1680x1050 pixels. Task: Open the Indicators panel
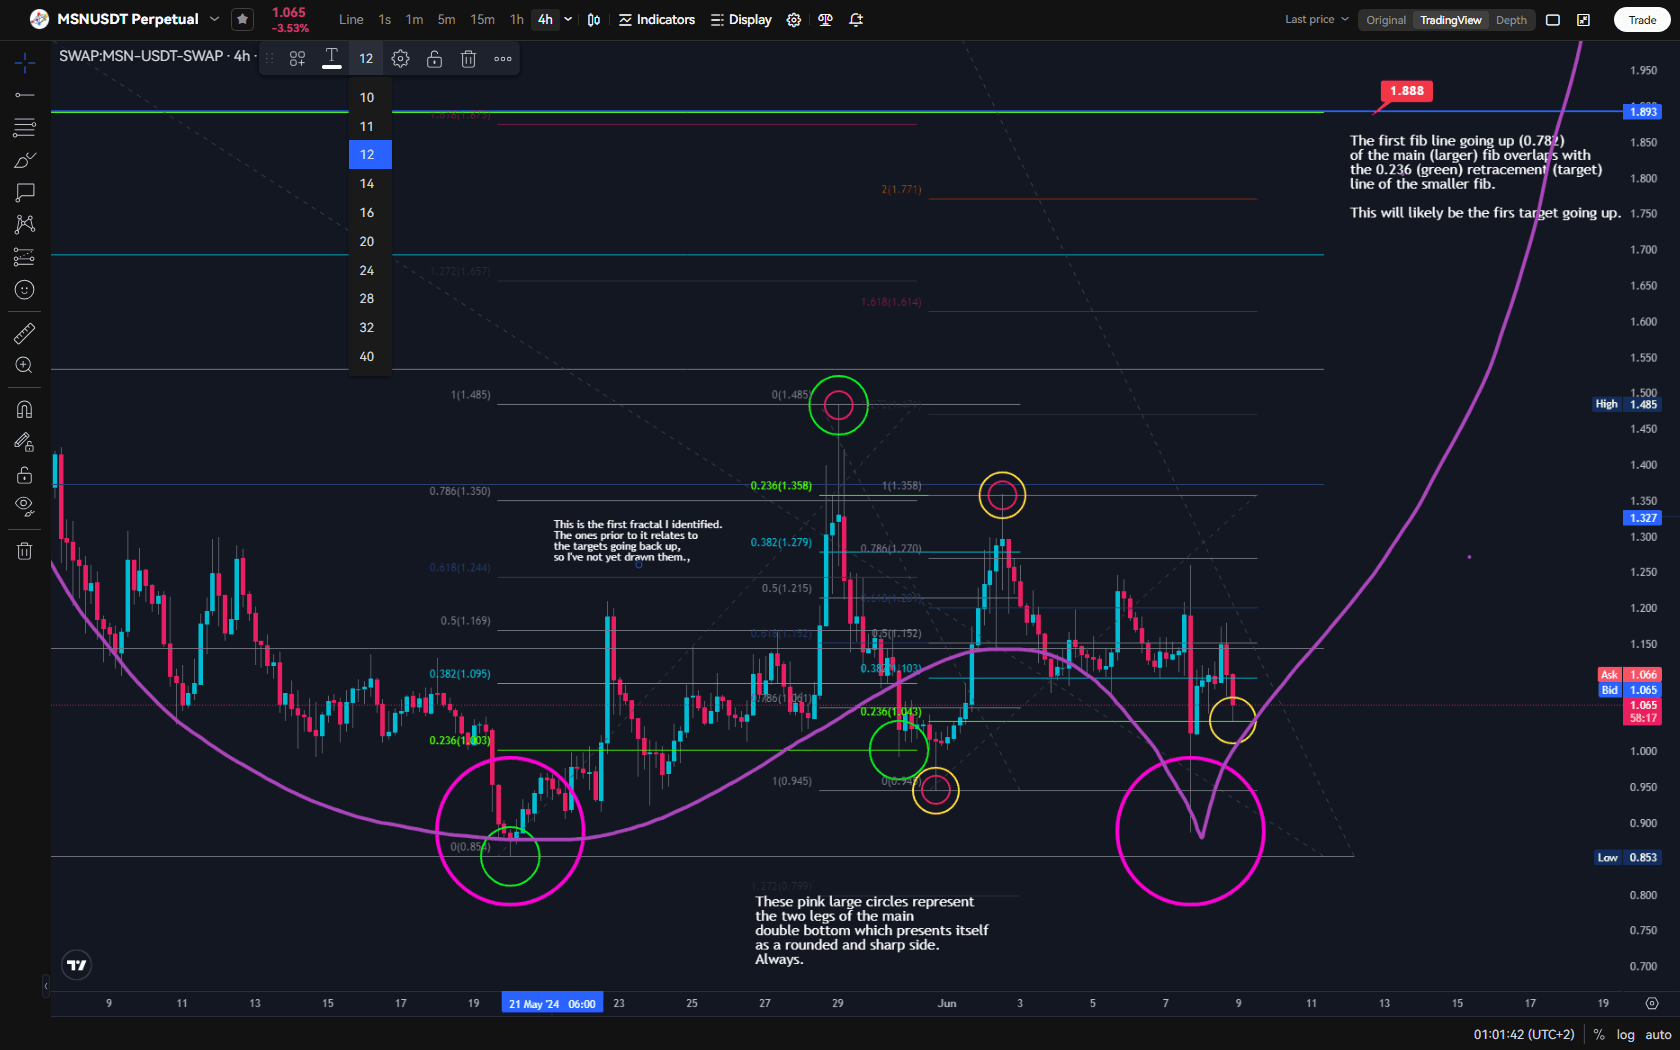coord(657,19)
